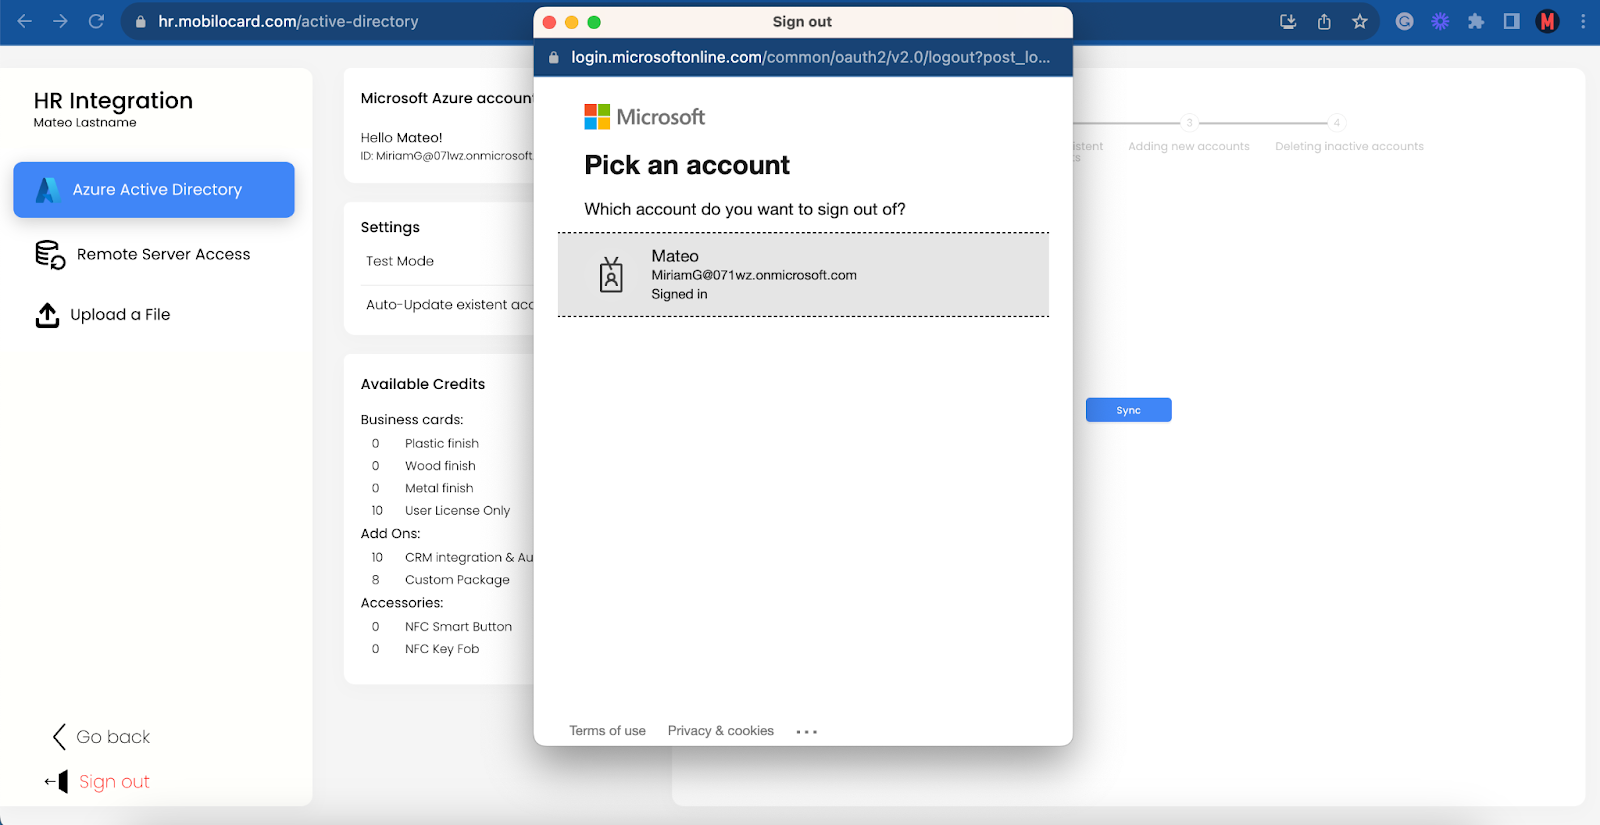The width and height of the screenshot is (1600, 825).
Task: Open the M profile avatar
Action: click(1548, 21)
